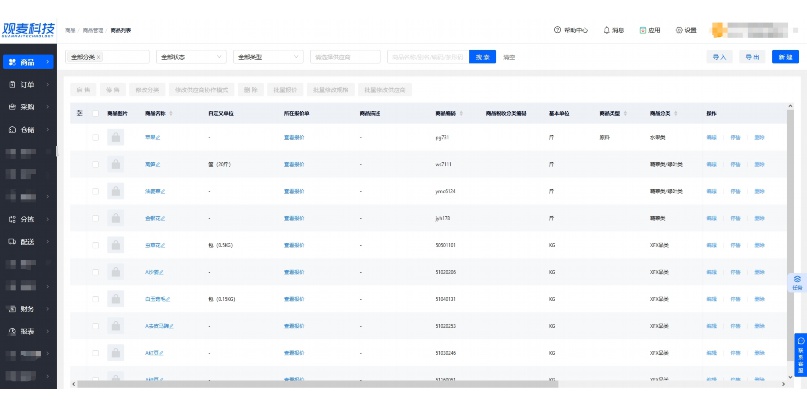
Task: Click the custom unit cell 筐(20斤)
Action: point(220,165)
